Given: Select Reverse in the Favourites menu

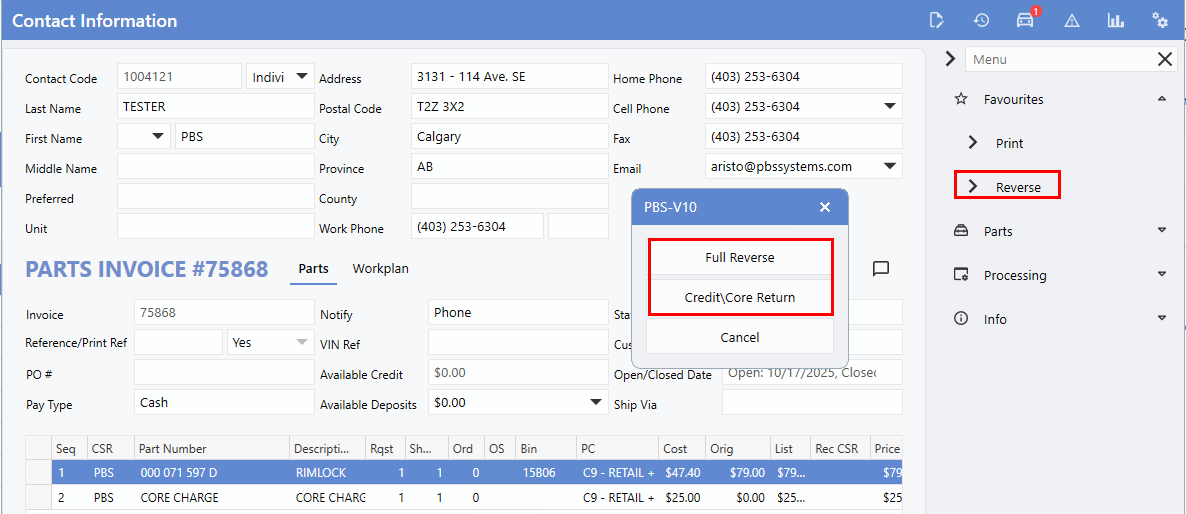Looking at the screenshot, I should [x=1017, y=187].
